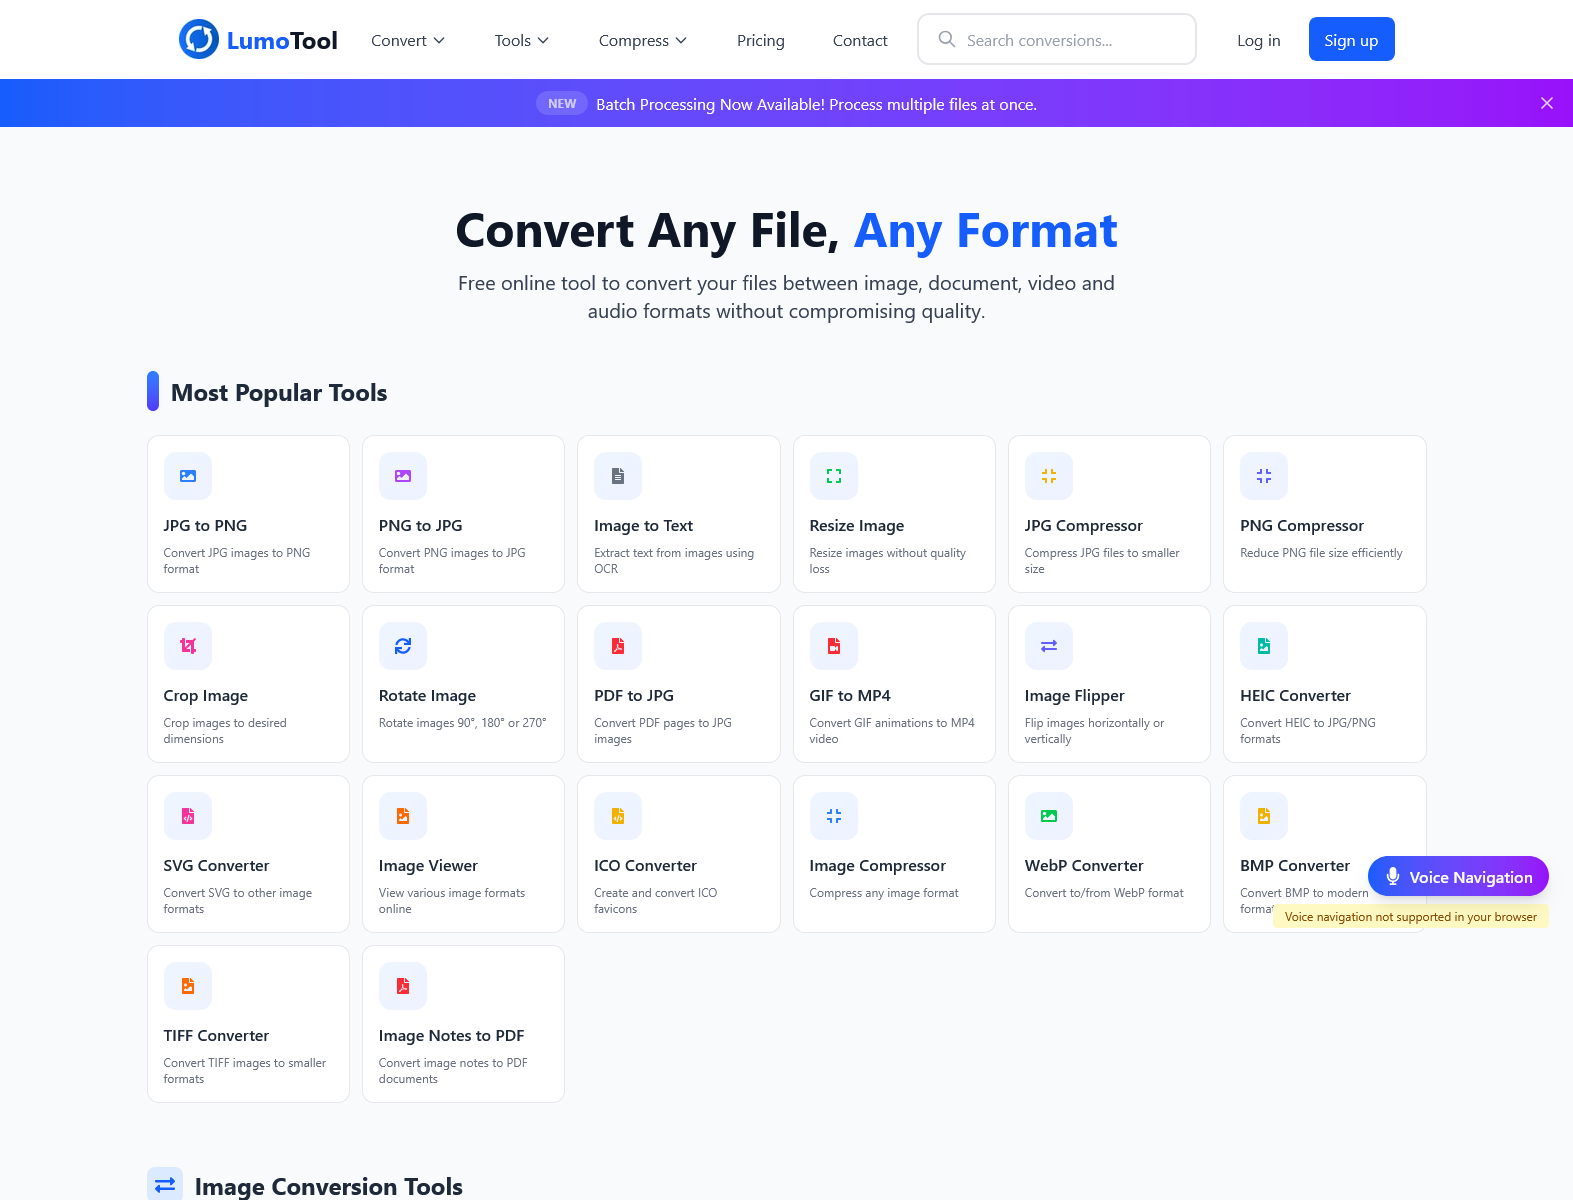Click 'Extract text from images using OCR'
The width and height of the screenshot is (1573, 1200).
(674, 561)
